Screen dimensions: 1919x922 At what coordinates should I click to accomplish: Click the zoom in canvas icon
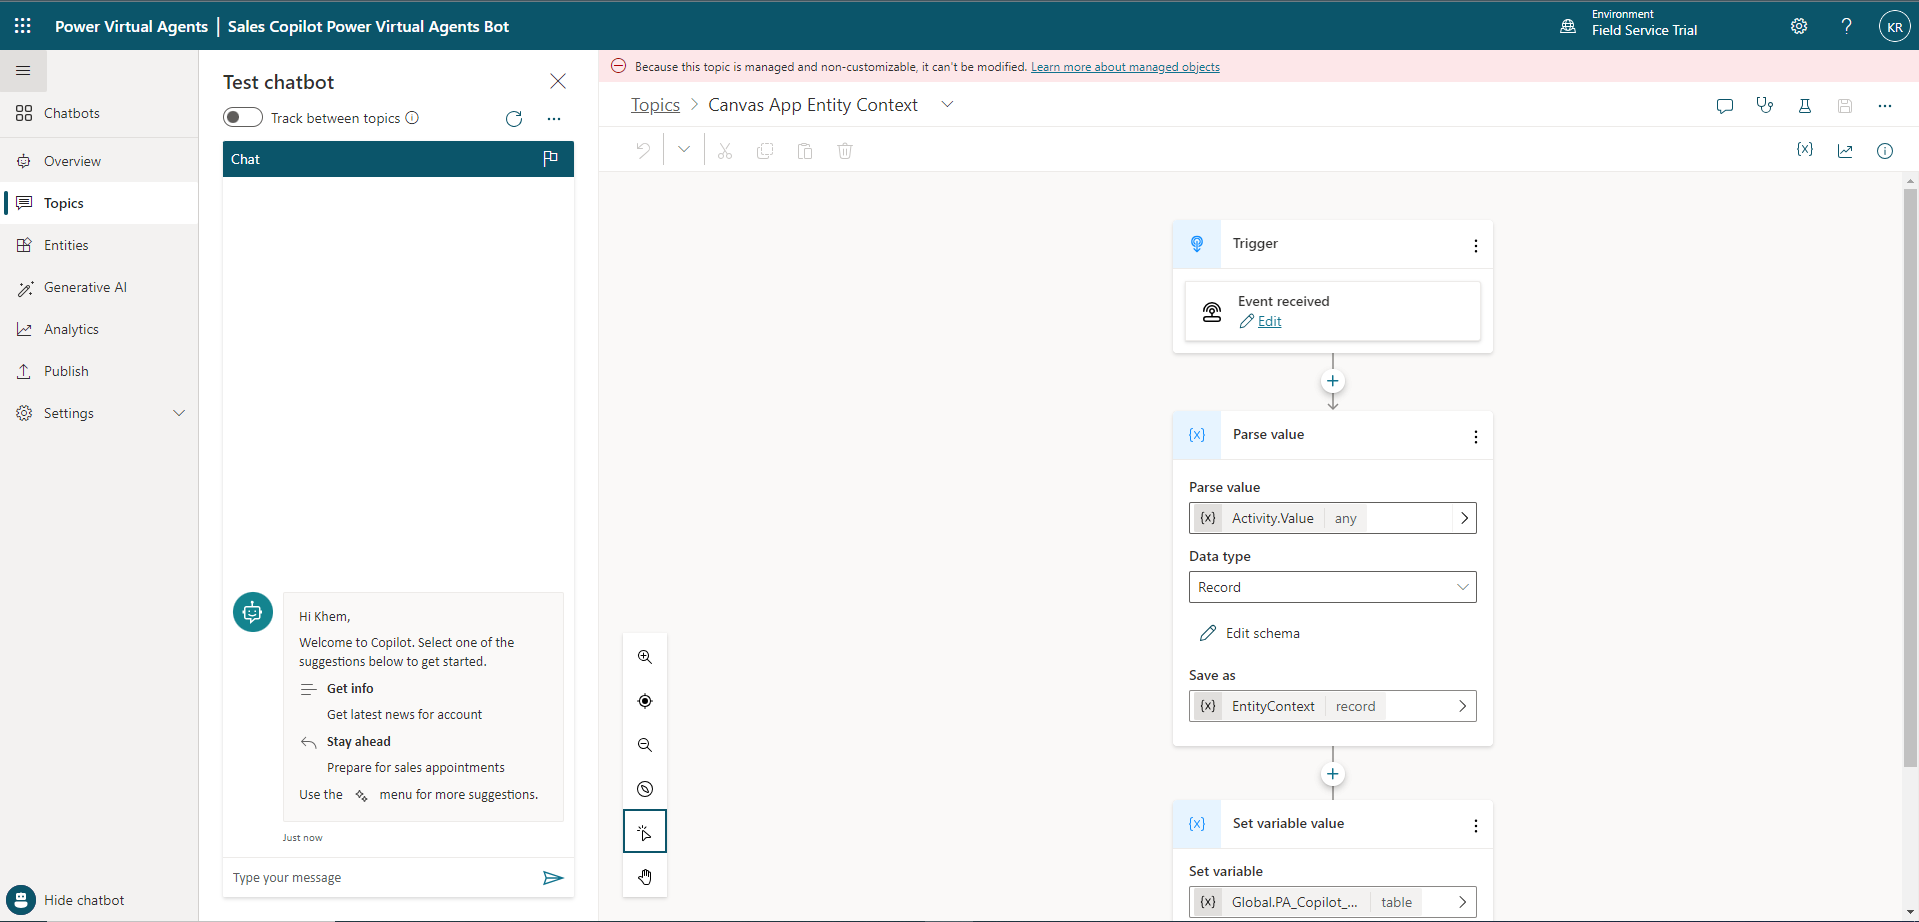coord(645,657)
